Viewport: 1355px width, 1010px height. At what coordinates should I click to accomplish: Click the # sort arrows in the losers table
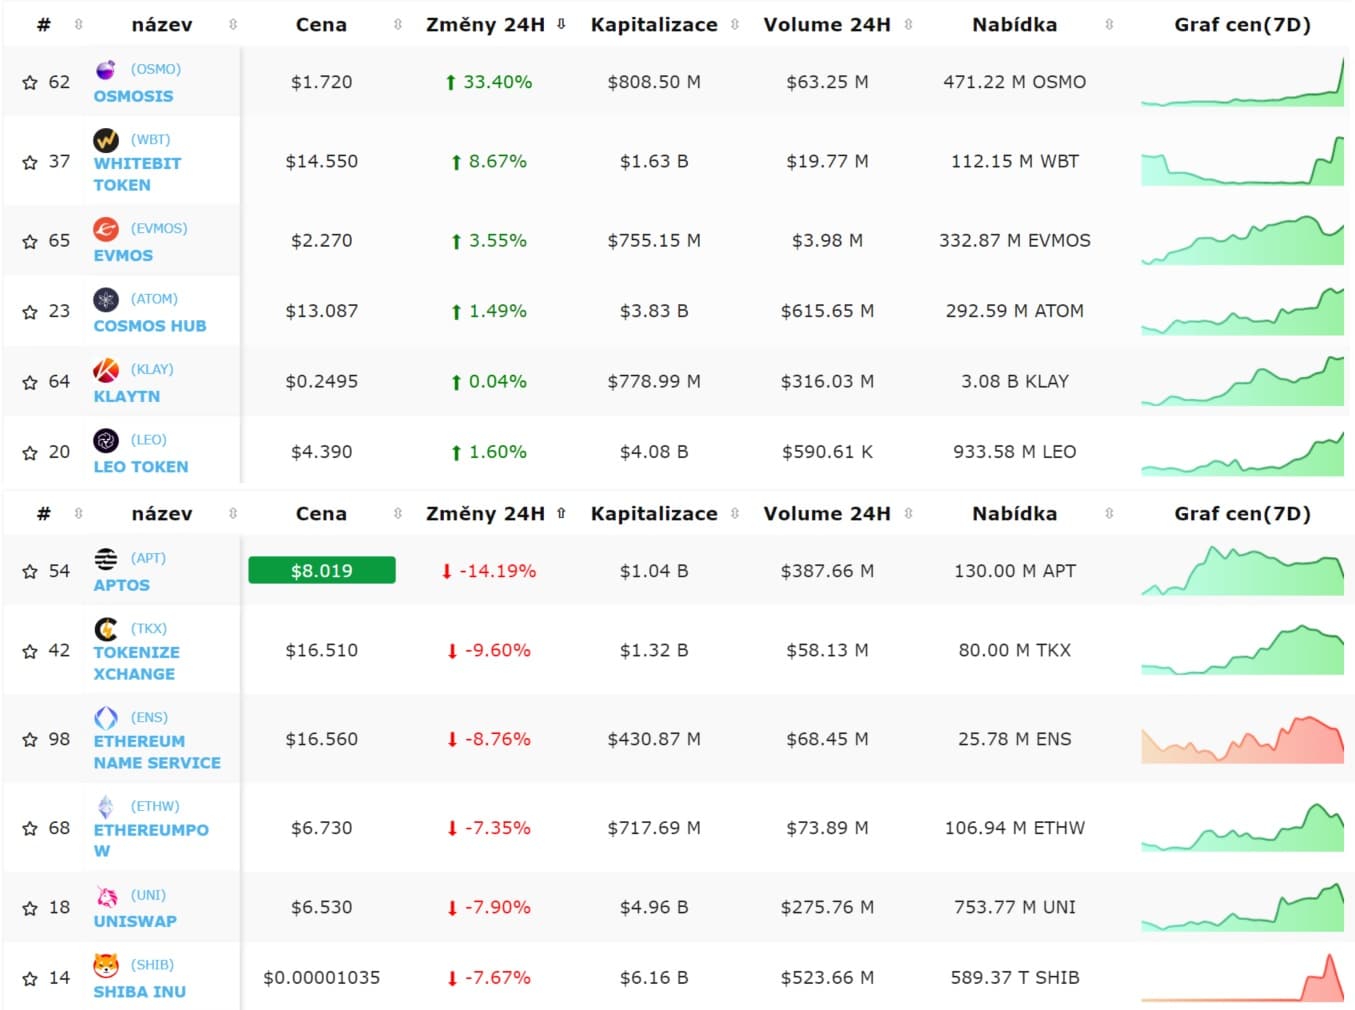(x=78, y=514)
